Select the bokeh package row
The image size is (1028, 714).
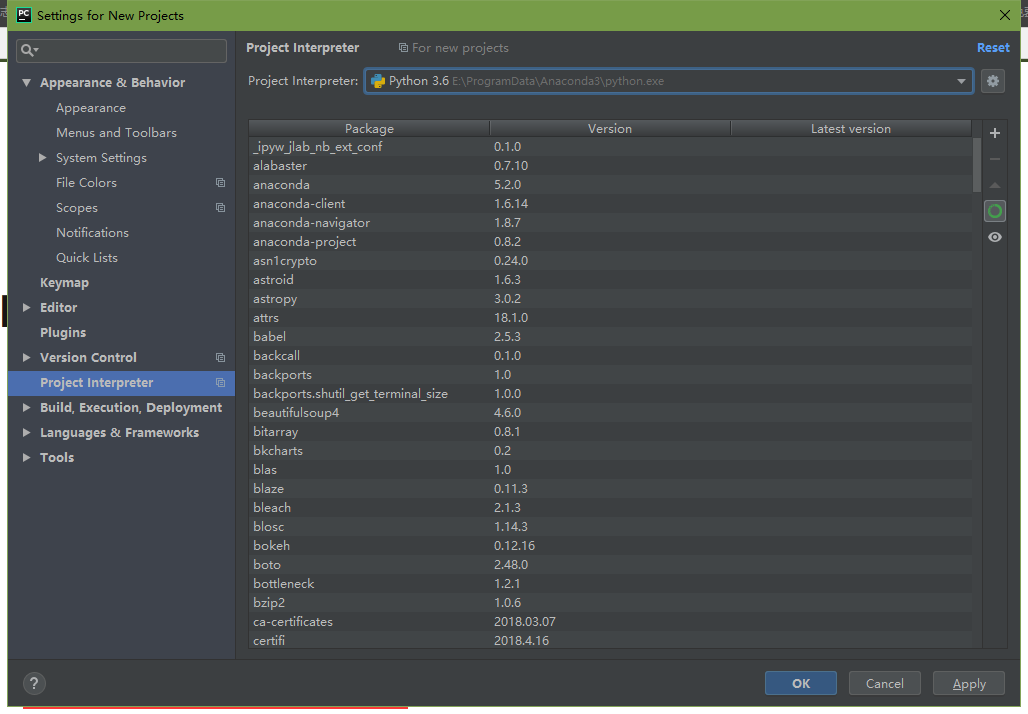click(x=610, y=546)
